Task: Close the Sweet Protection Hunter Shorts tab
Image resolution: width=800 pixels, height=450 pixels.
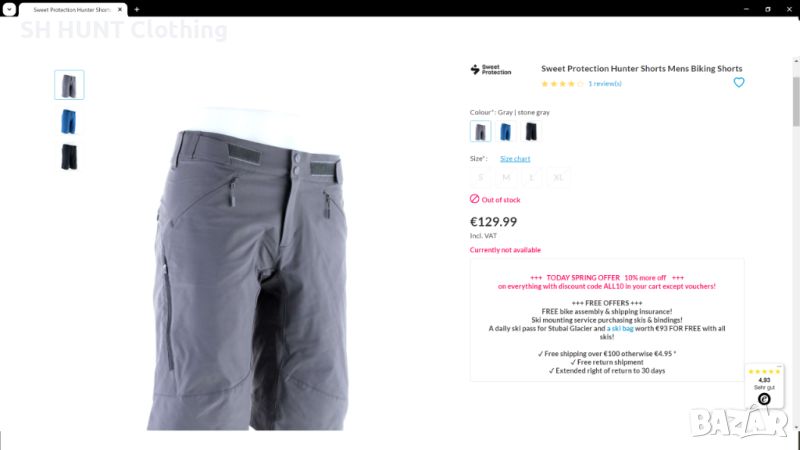Action: pyautogui.click(x=120, y=9)
